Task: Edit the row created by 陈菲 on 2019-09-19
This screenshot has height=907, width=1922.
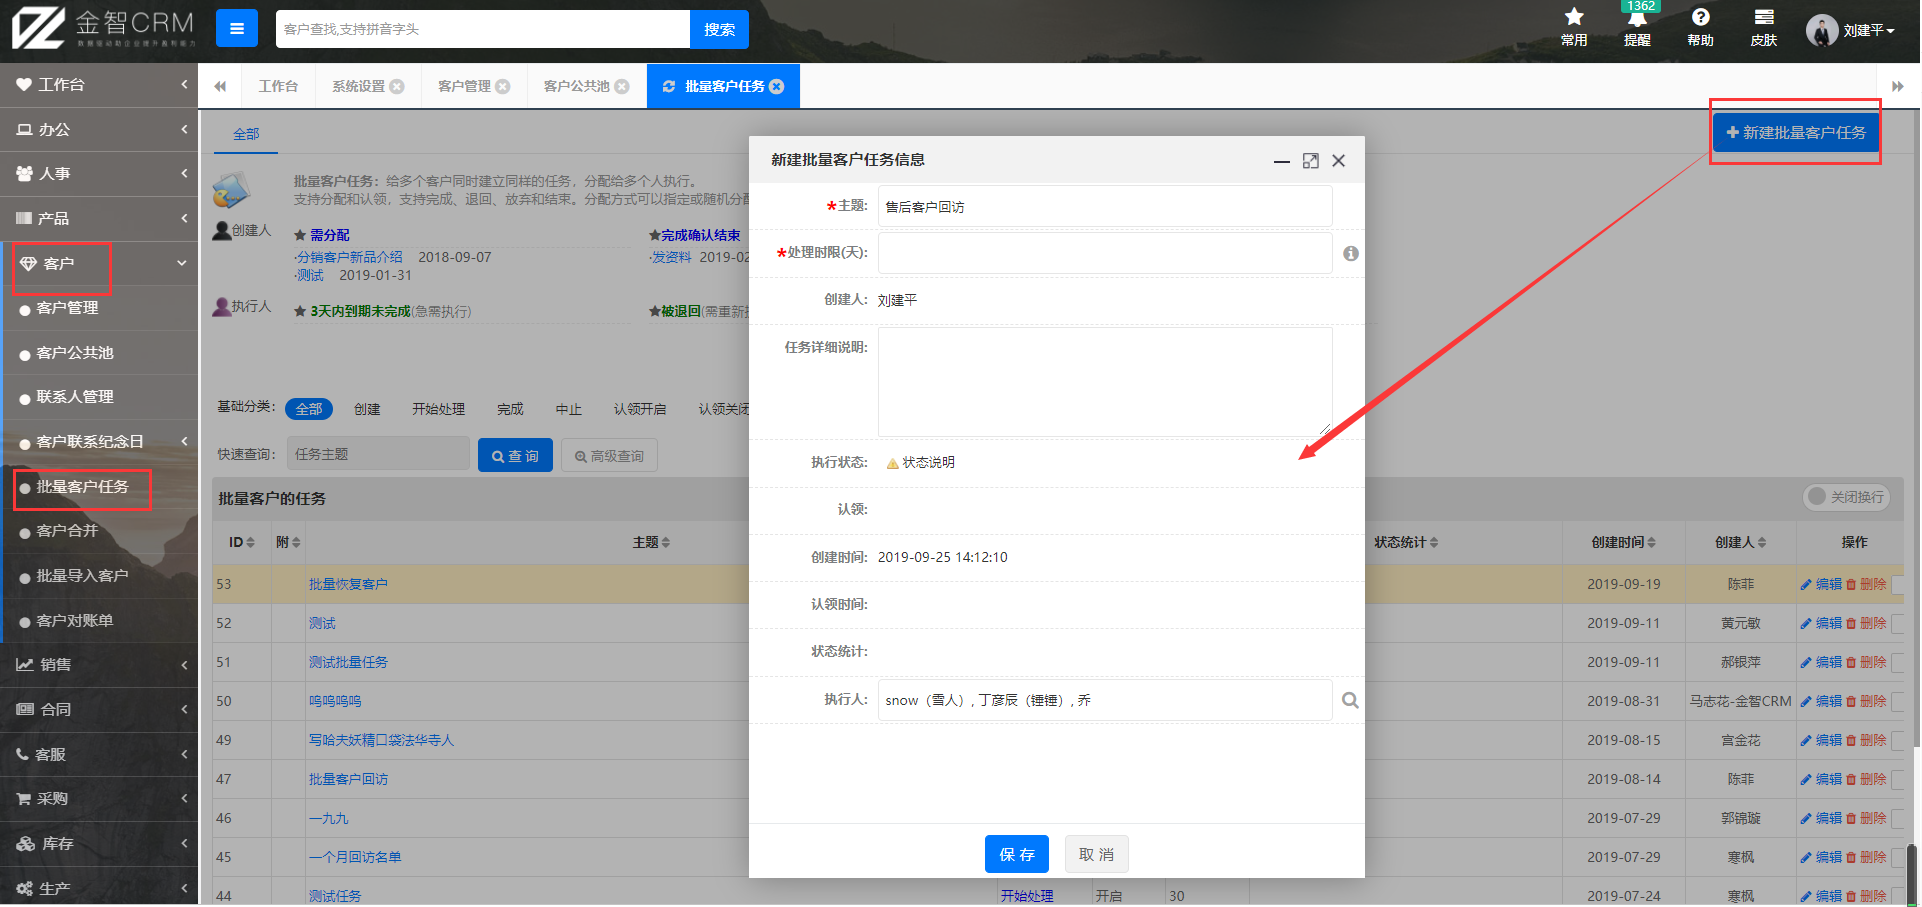Action: (x=1821, y=584)
